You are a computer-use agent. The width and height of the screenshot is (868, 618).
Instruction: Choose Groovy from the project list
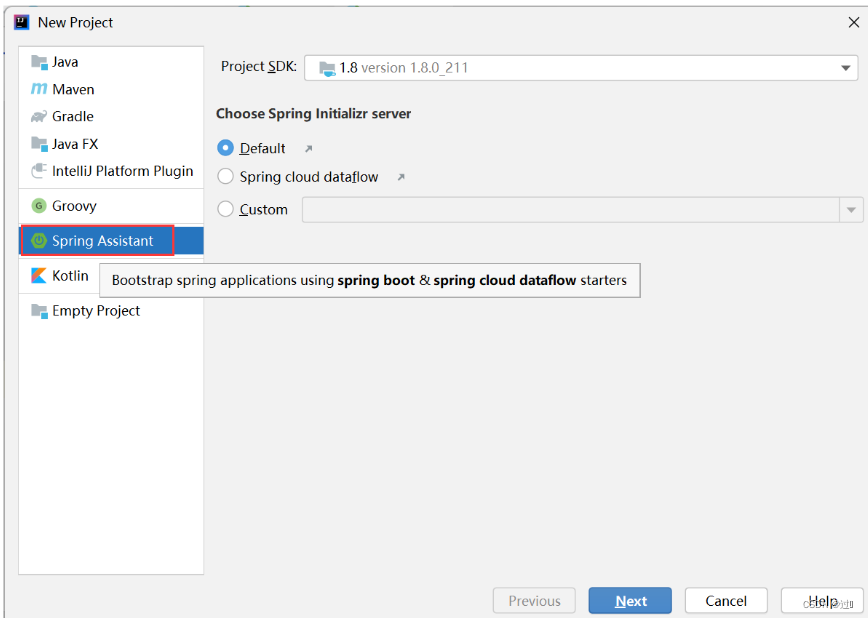(x=111, y=206)
